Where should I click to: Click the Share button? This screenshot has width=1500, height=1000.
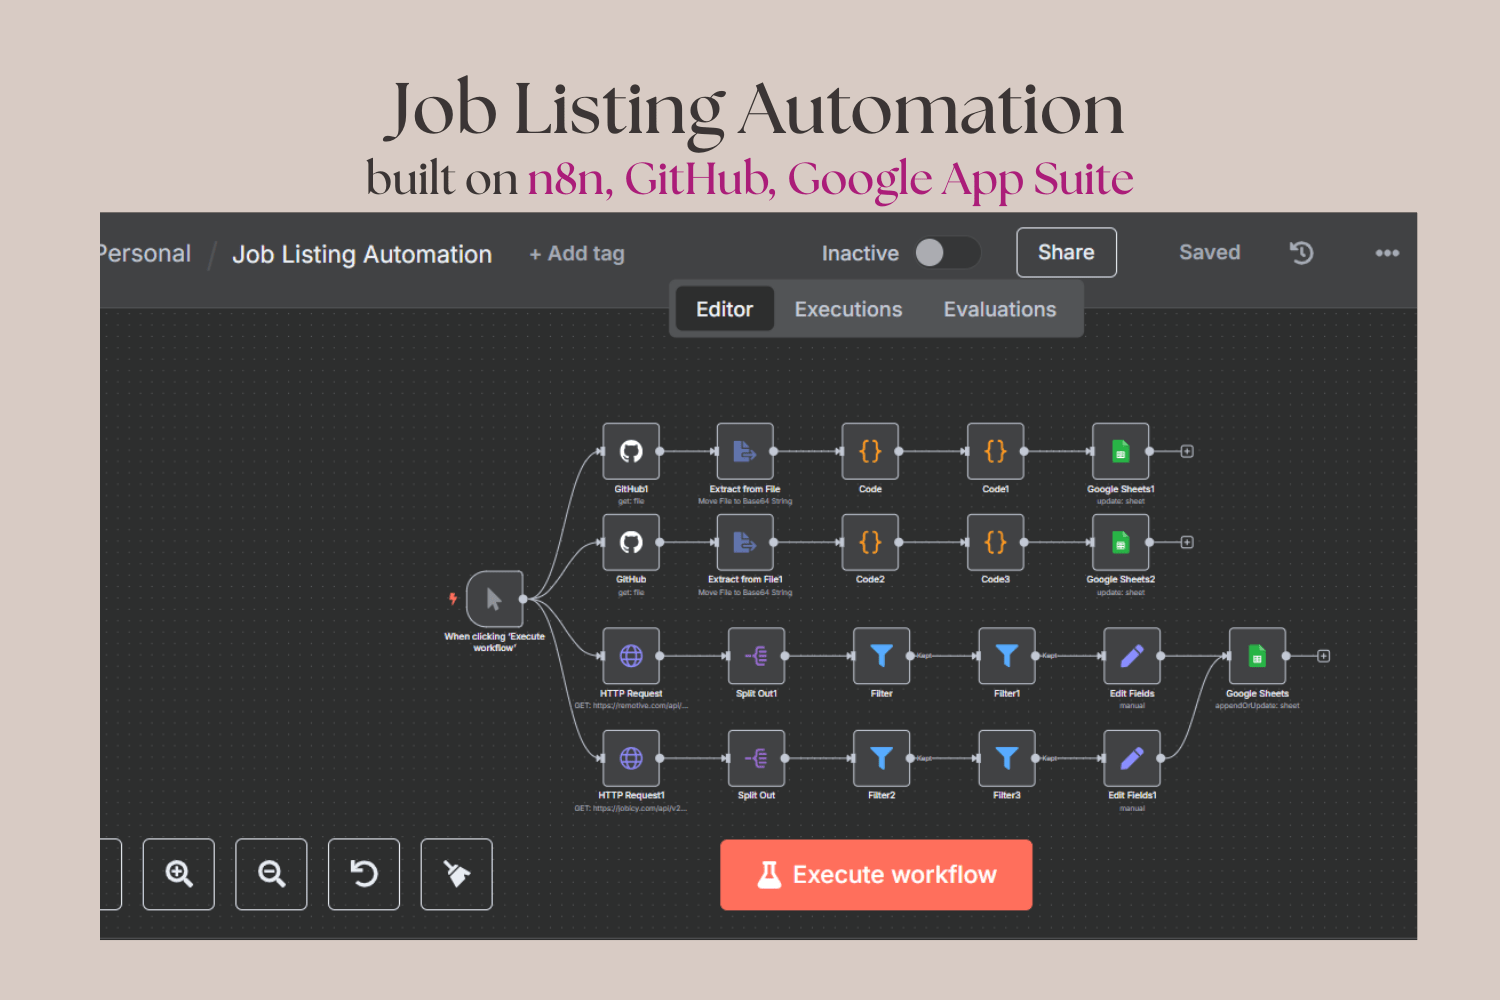[x=1066, y=253]
